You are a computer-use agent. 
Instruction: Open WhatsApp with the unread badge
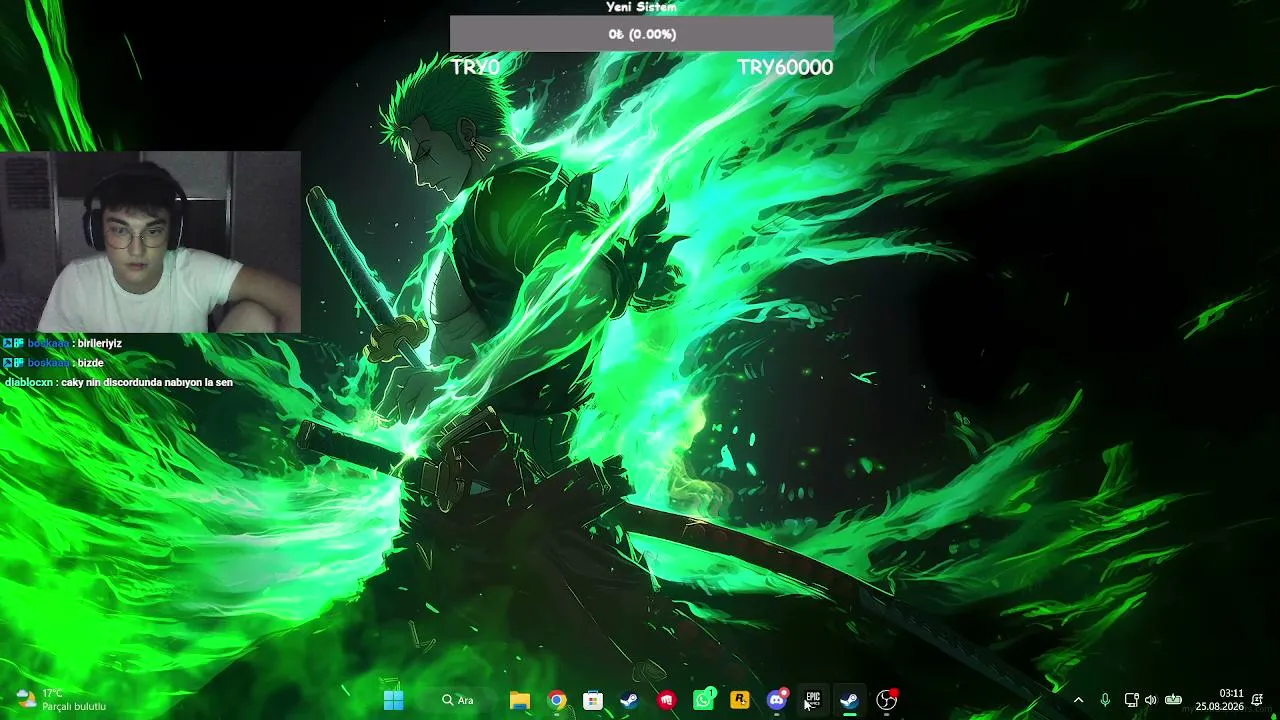(704, 699)
